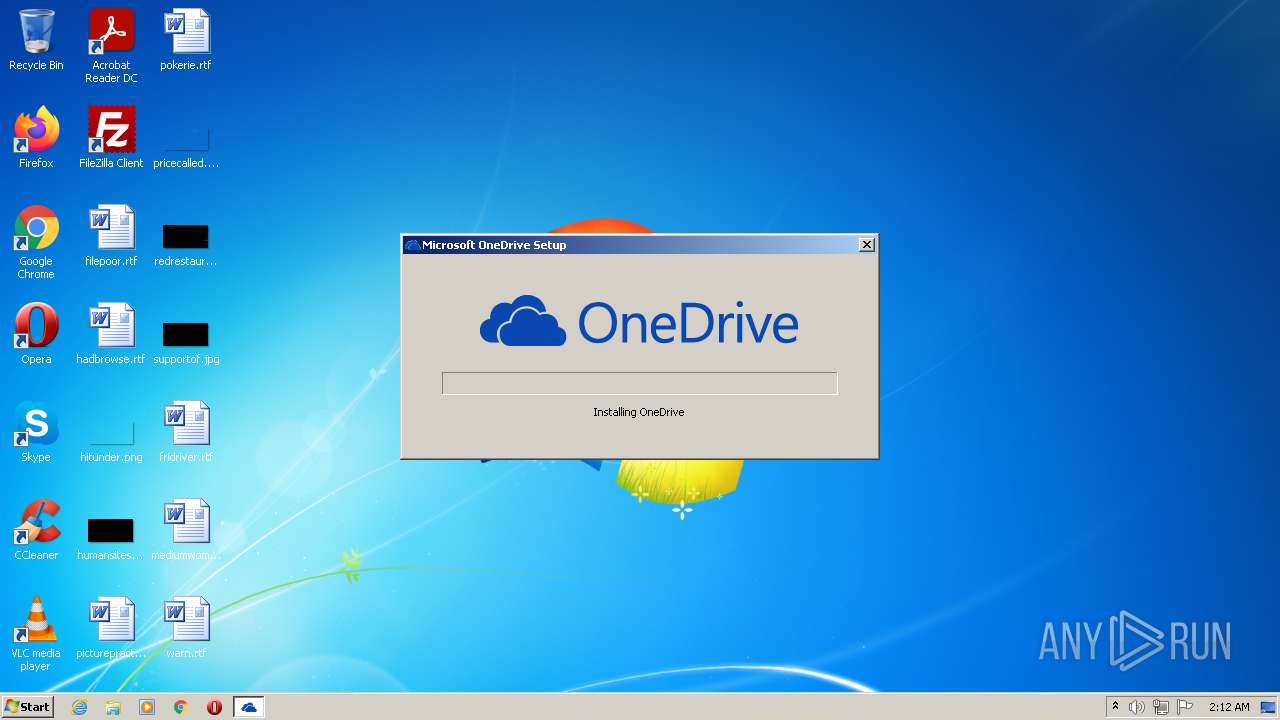Open Skype desktop shortcut
The height and width of the screenshot is (720, 1280).
(36, 432)
